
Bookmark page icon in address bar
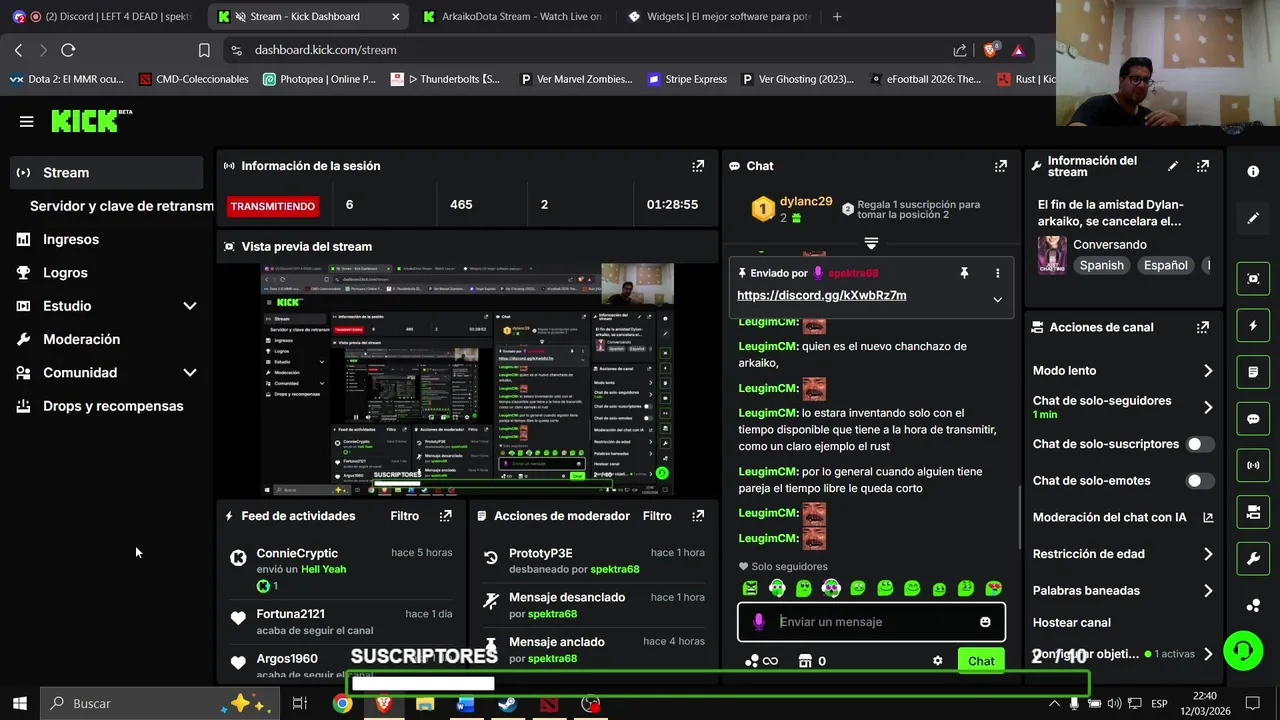click(x=204, y=50)
